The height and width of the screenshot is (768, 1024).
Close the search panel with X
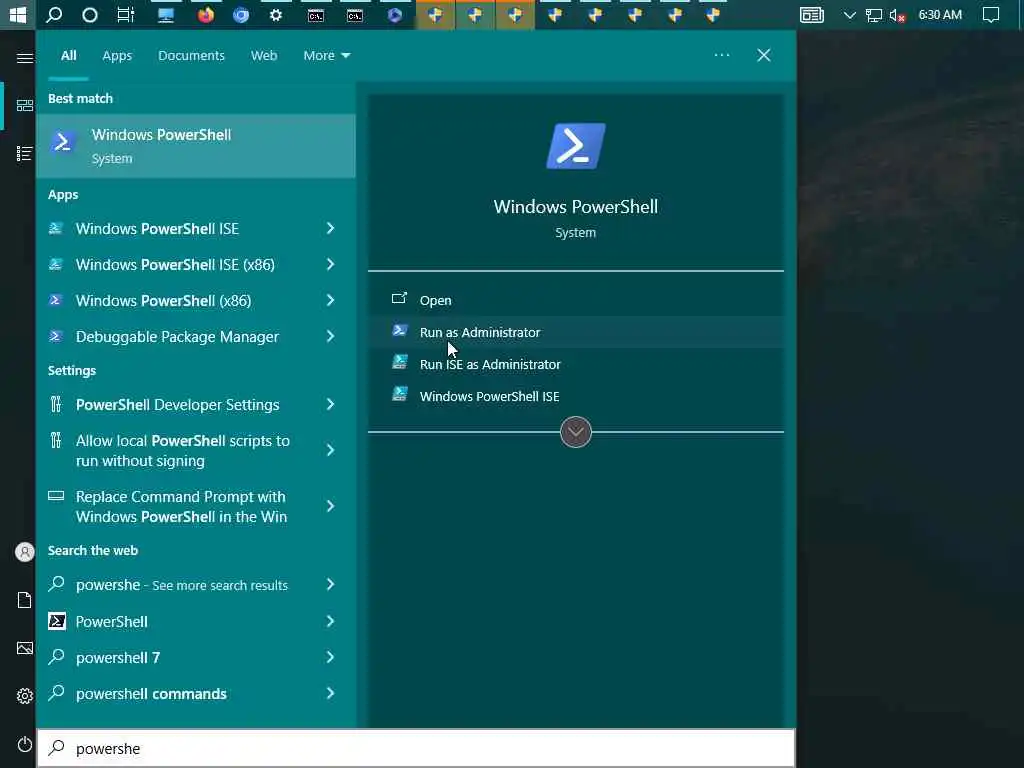pos(763,55)
